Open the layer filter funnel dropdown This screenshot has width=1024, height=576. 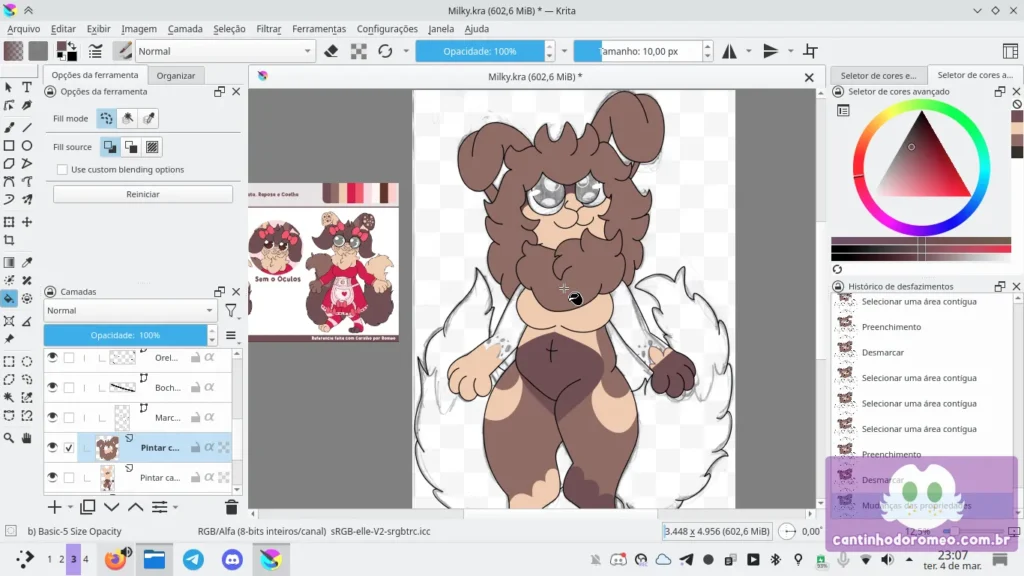click(231, 312)
